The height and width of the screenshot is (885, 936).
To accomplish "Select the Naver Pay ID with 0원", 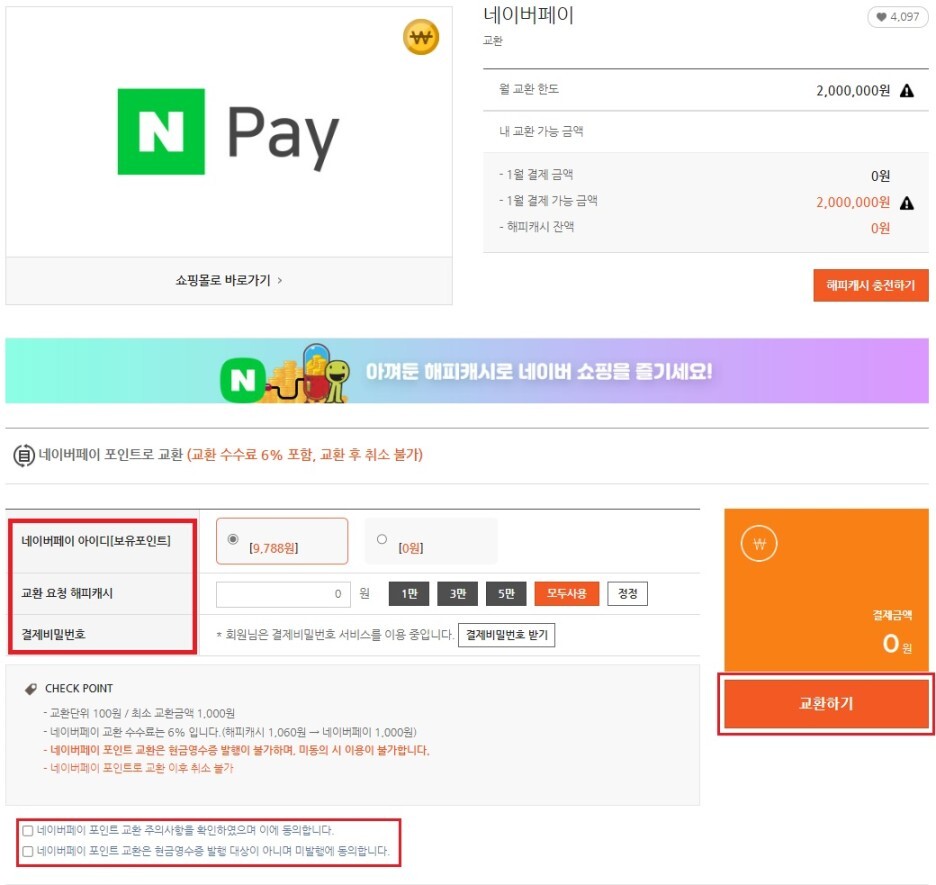I will tap(382, 539).
